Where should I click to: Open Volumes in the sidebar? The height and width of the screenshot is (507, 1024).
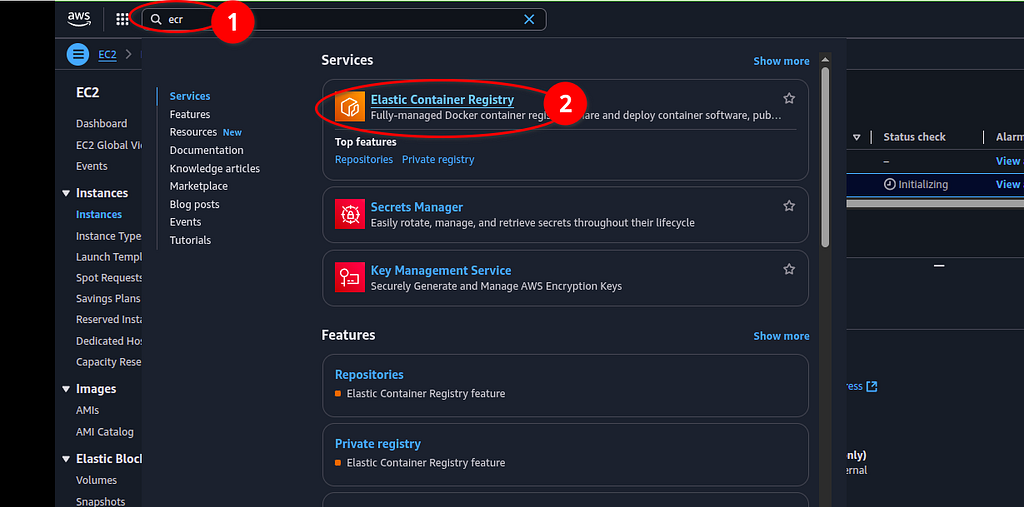tap(96, 480)
